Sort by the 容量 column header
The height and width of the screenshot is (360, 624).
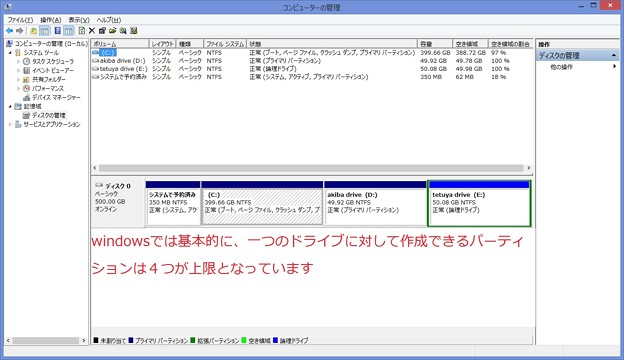coord(435,44)
